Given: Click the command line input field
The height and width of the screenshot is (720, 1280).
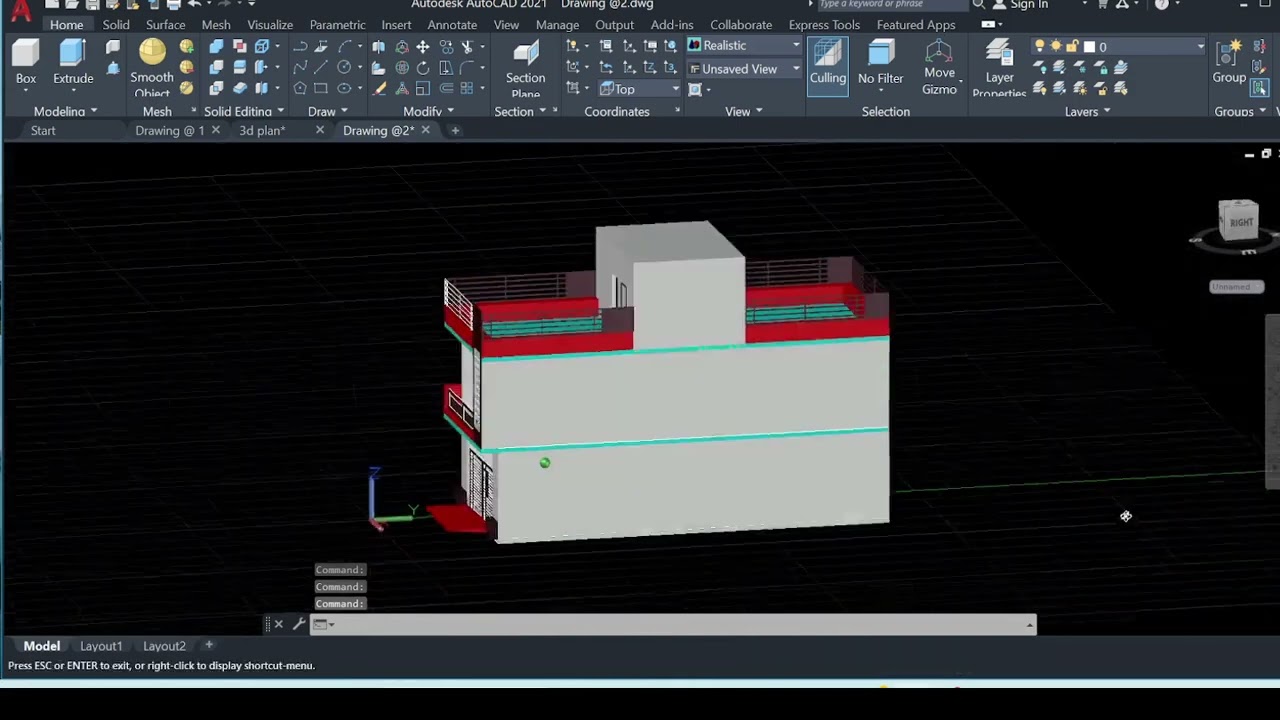Looking at the screenshot, I should [x=672, y=624].
